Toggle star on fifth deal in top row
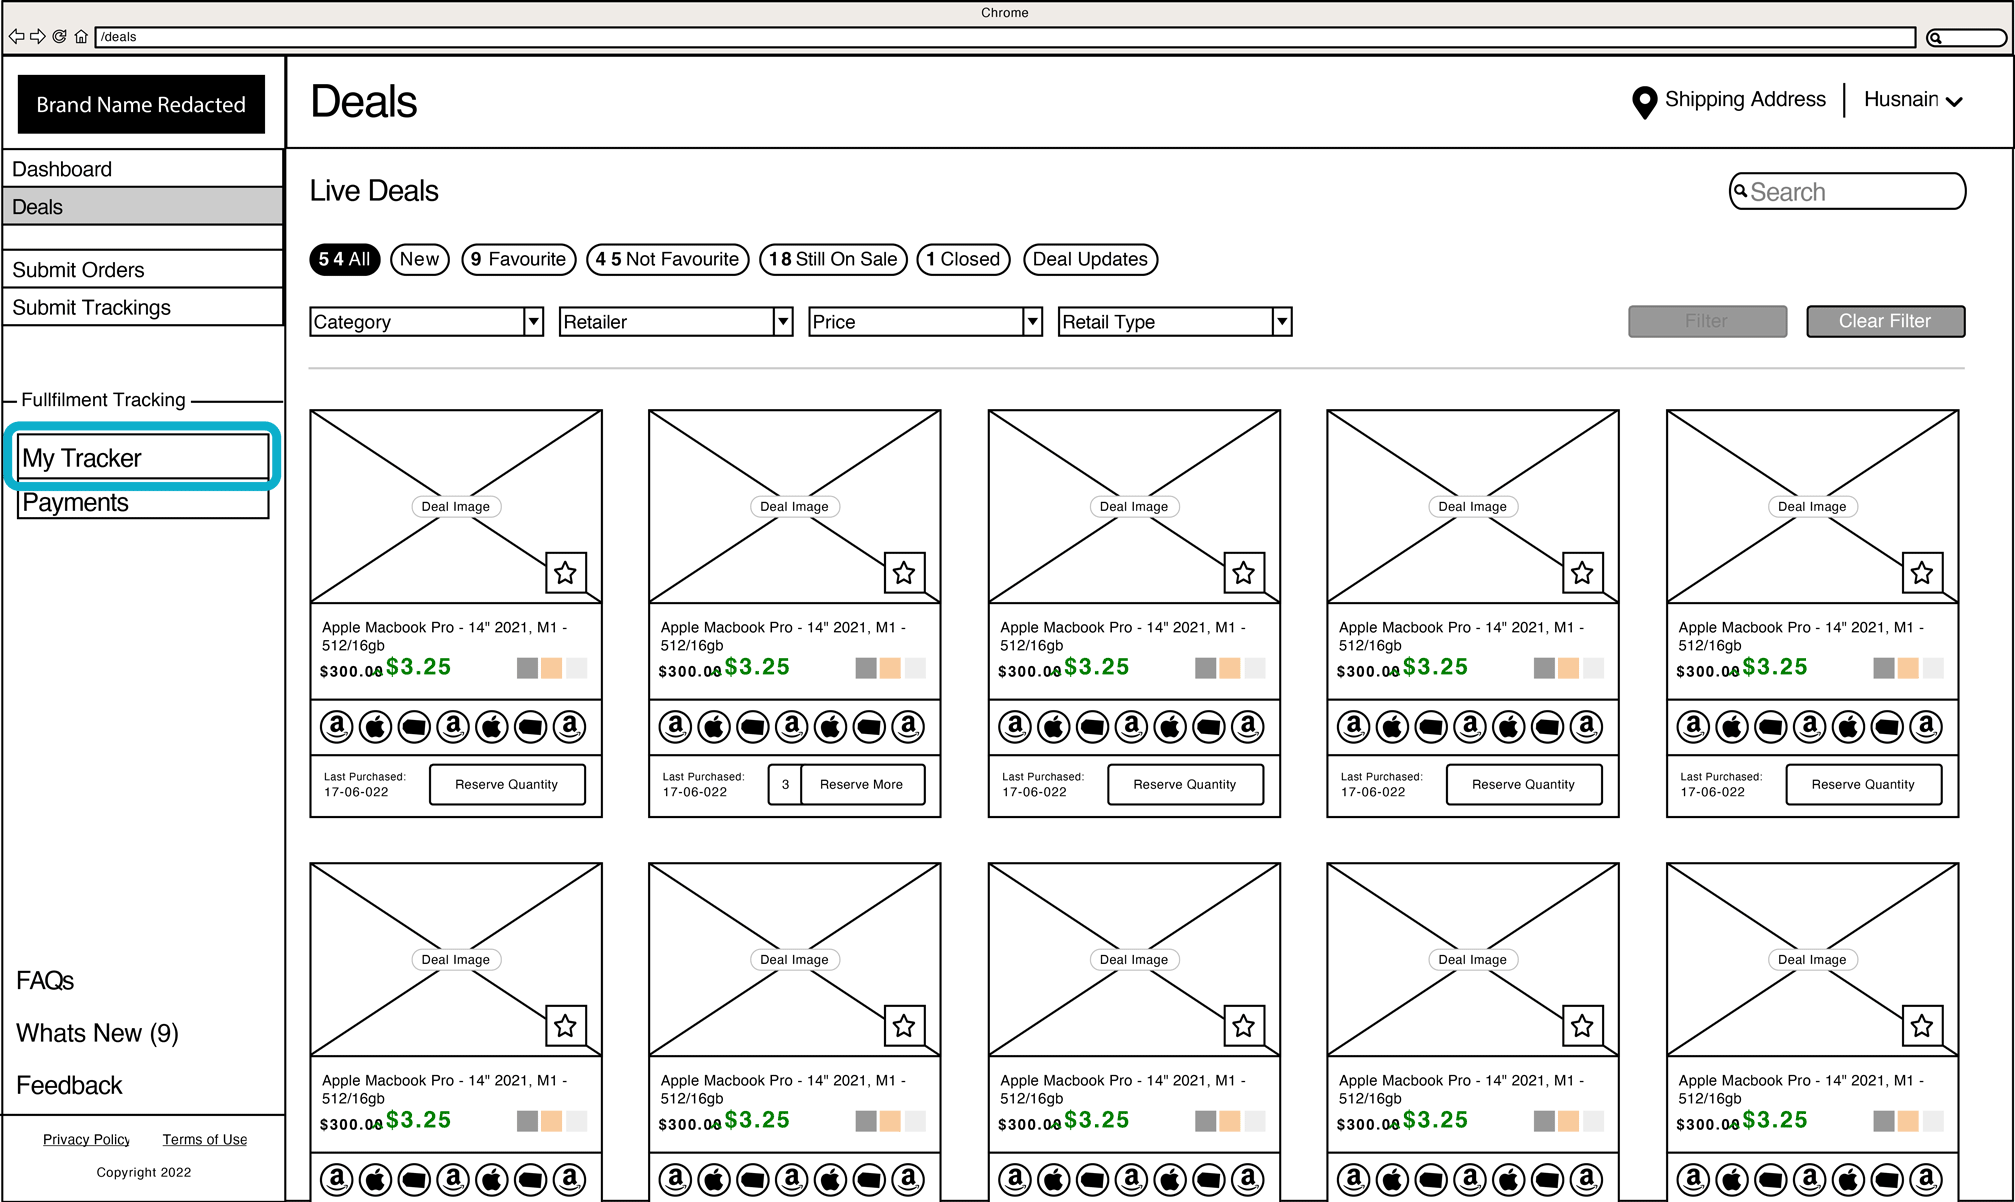 (1921, 572)
